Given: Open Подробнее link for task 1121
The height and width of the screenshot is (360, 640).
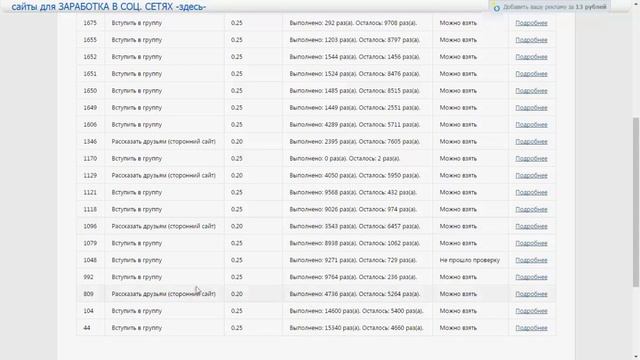Looking at the screenshot, I should pyautogui.click(x=531, y=193).
